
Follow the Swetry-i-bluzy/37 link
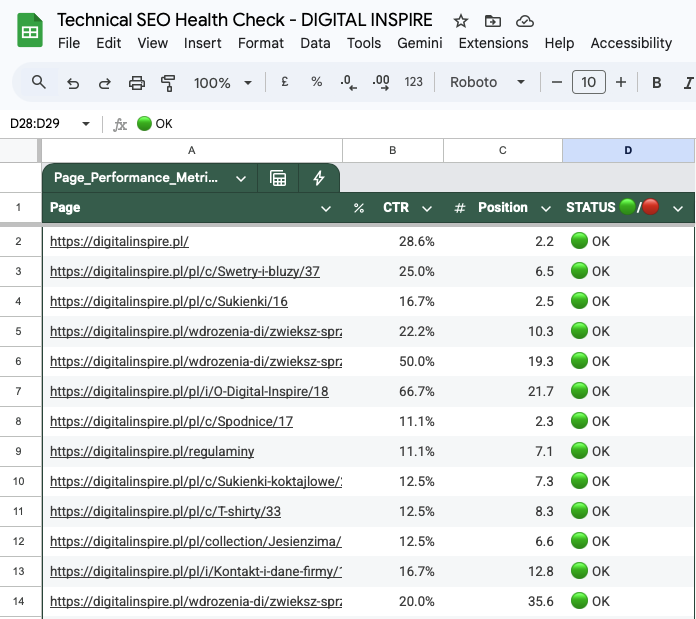coord(185,272)
